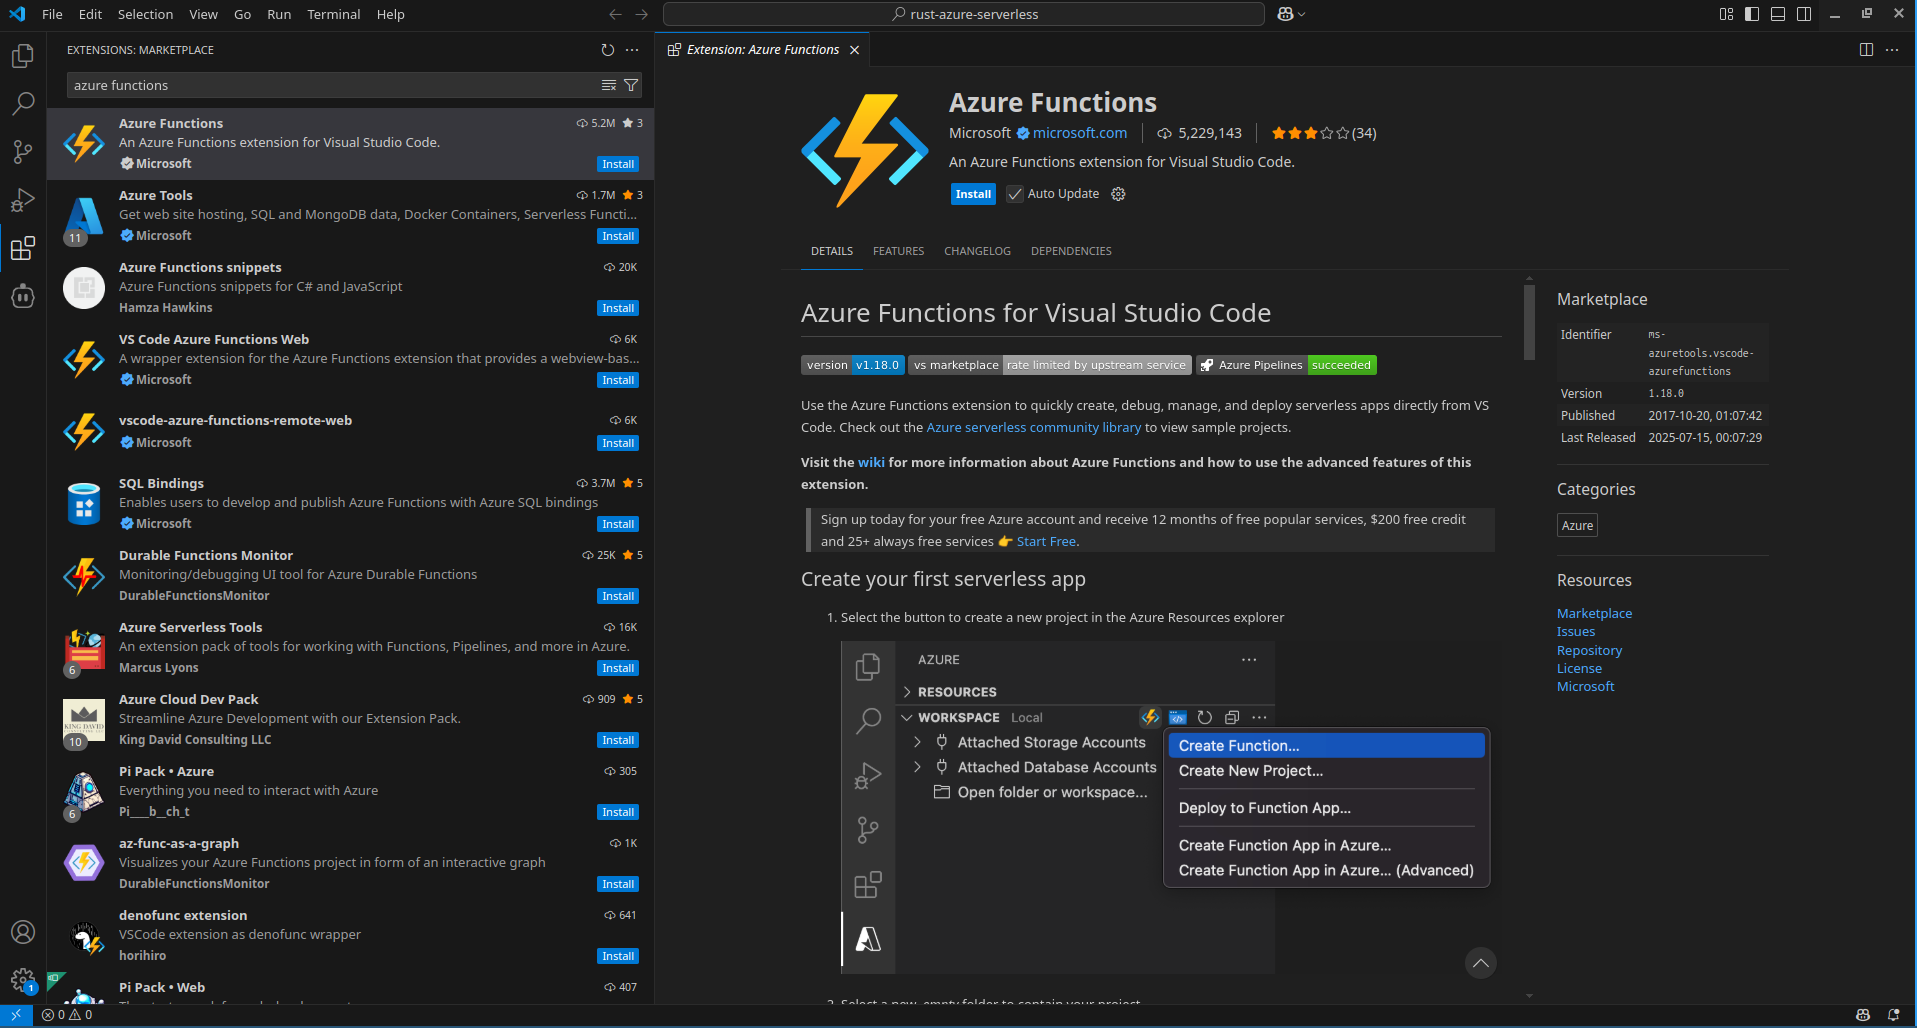Switch to the FEATURES tab
This screenshot has height=1028, width=1917.
[x=898, y=251]
